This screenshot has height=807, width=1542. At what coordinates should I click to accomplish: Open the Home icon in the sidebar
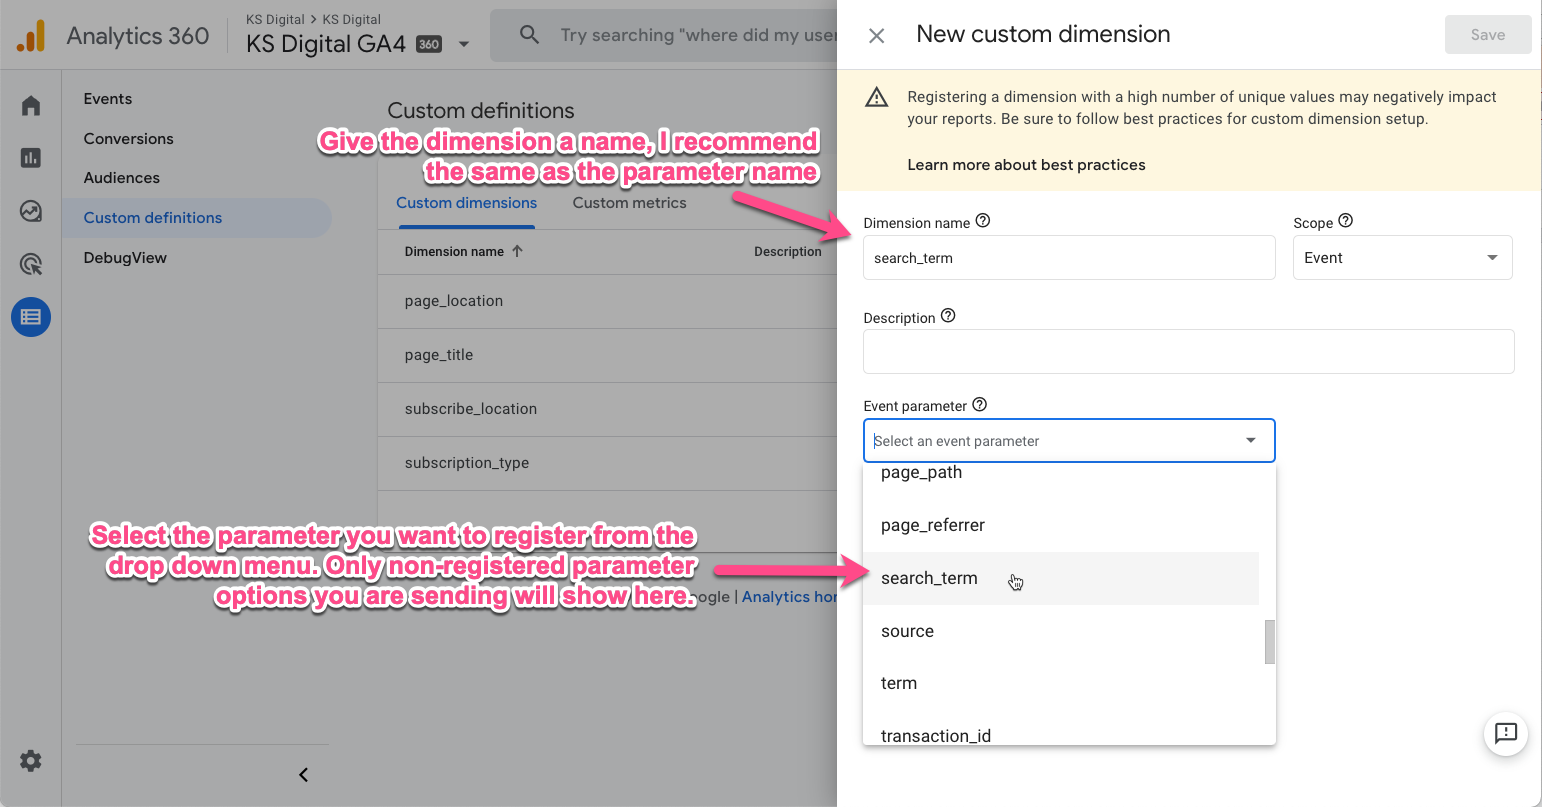click(31, 106)
